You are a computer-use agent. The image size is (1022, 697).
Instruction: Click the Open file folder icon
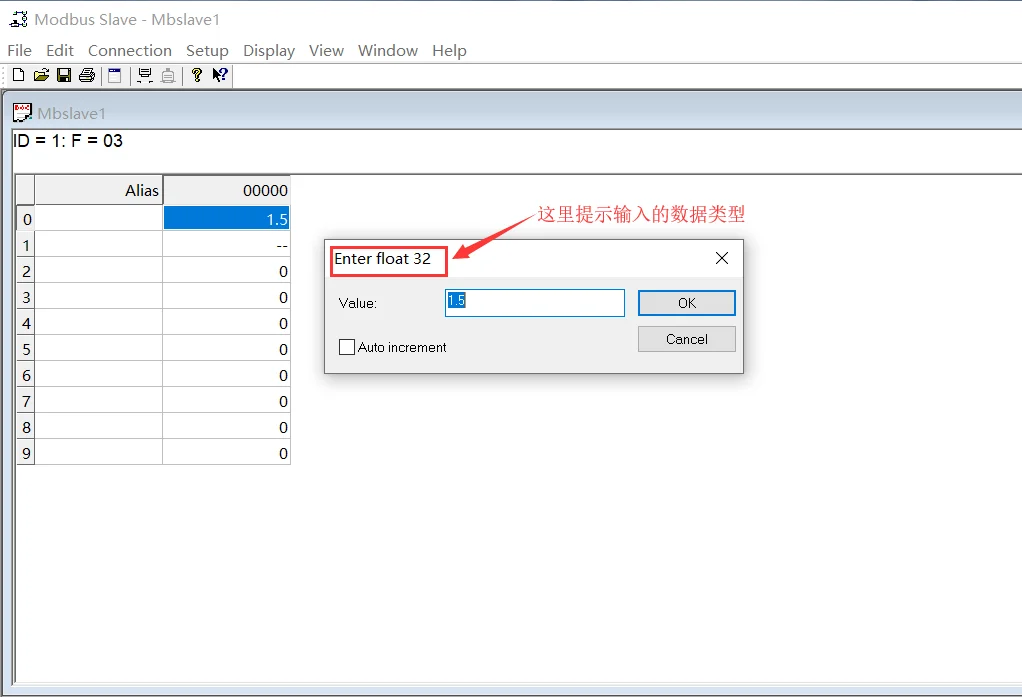(41, 75)
